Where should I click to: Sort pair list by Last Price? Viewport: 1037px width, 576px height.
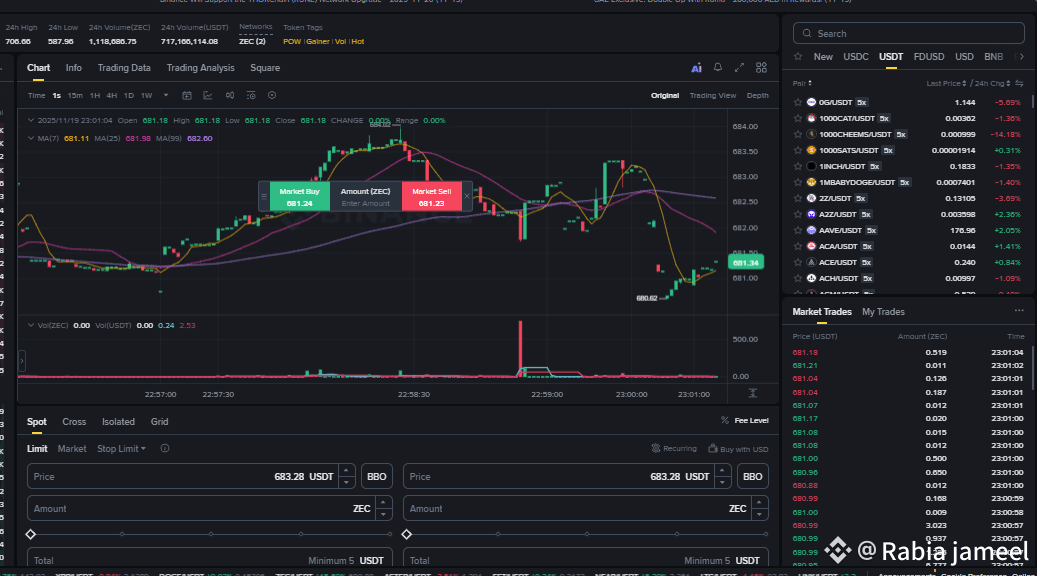click(946, 83)
